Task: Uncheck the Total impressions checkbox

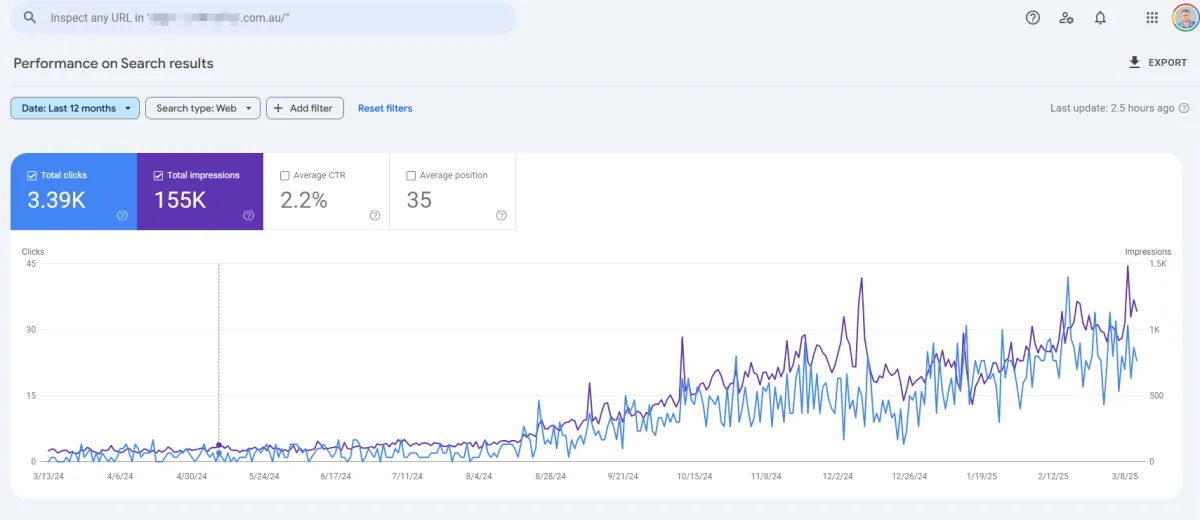Action: 158,176
